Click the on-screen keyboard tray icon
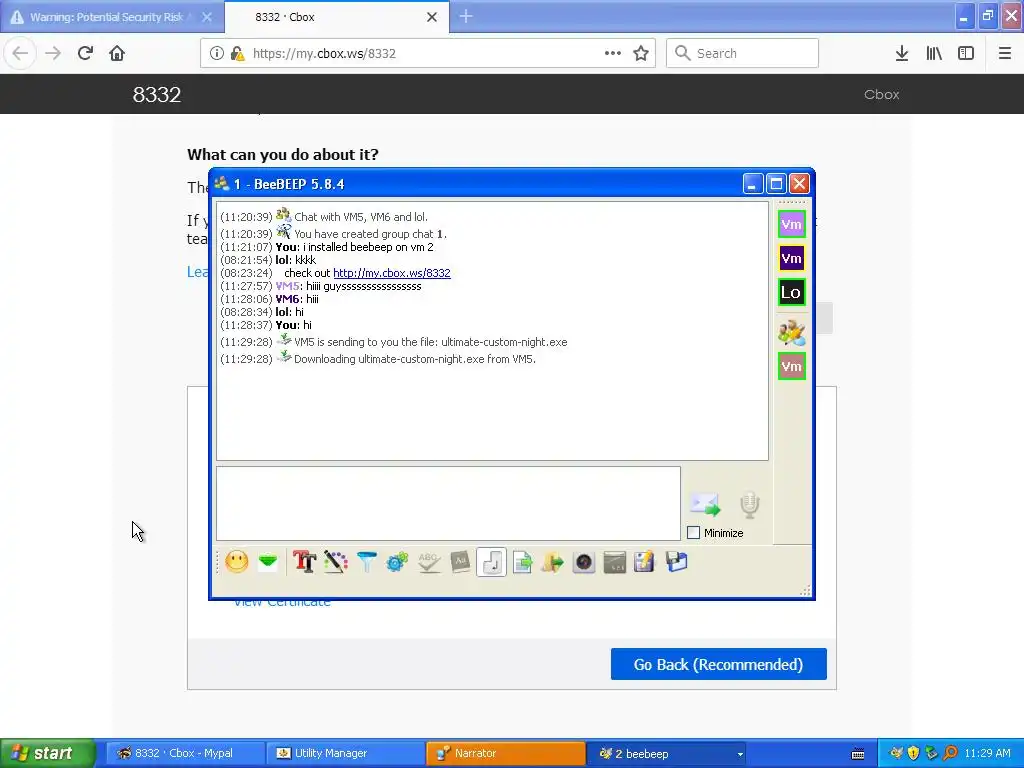The width and height of the screenshot is (1024, 768). point(858,754)
